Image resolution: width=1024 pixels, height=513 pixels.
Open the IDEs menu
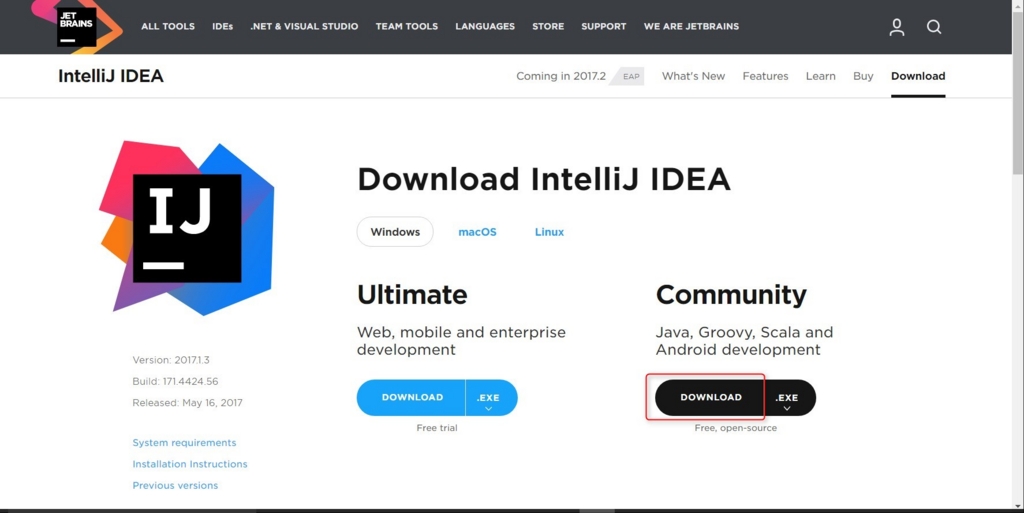click(x=223, y=27)
